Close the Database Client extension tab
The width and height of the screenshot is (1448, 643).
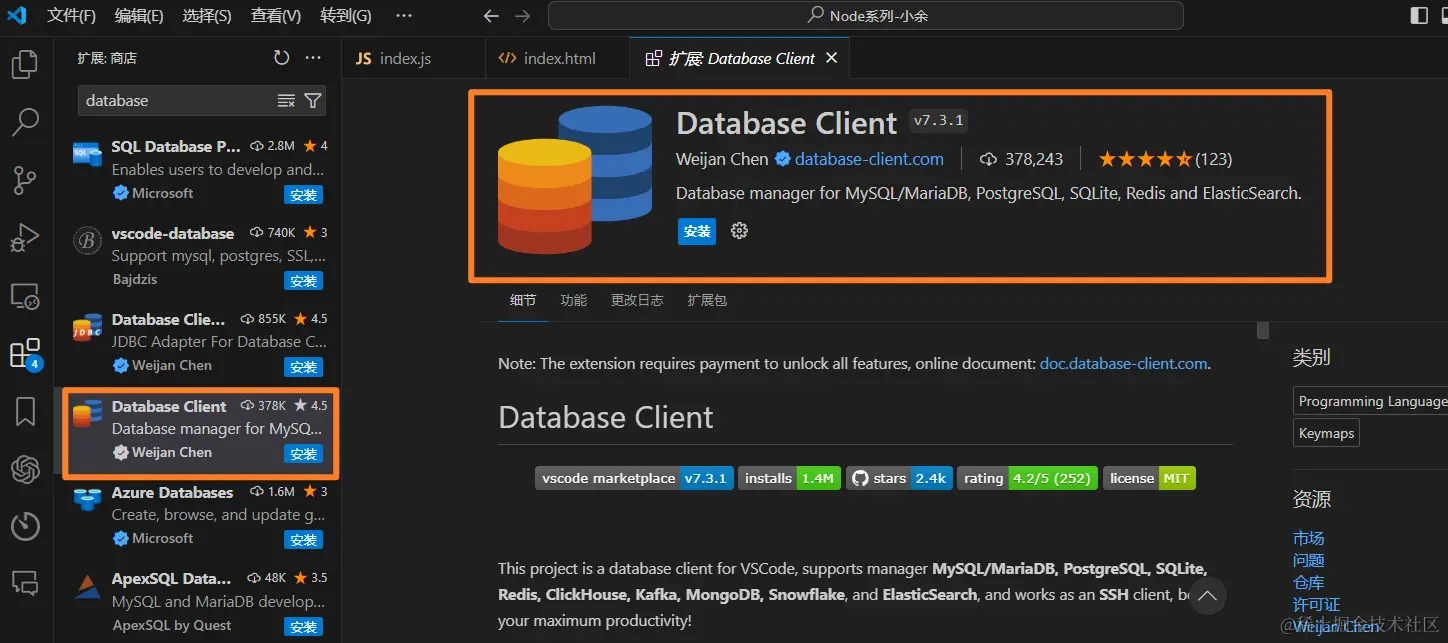[x=831, y=58]
